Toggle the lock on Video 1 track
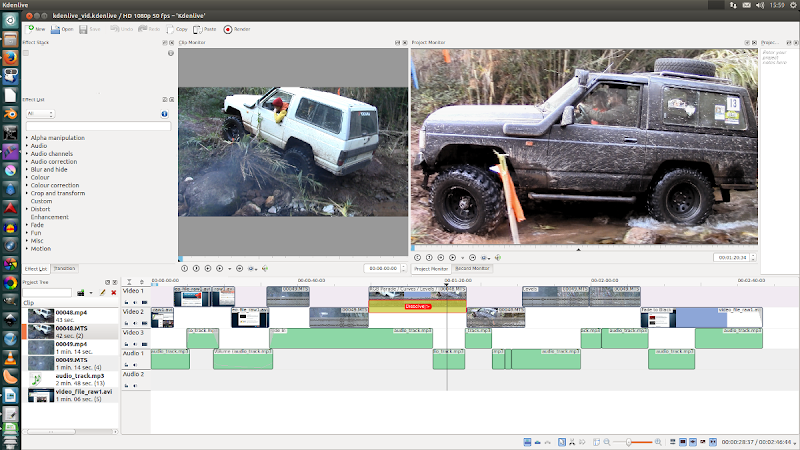Viewport: 800px width, 450px height. click(x=127, y=300)
